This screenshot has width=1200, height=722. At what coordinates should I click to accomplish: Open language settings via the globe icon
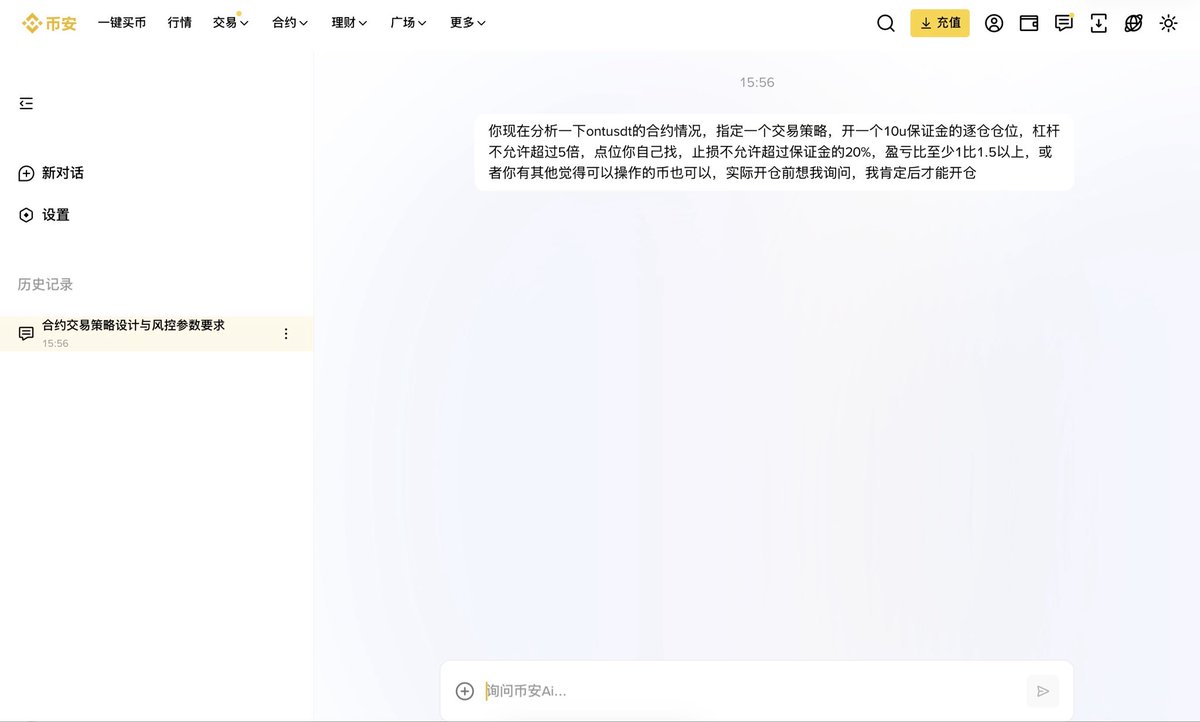point(1133,23)
